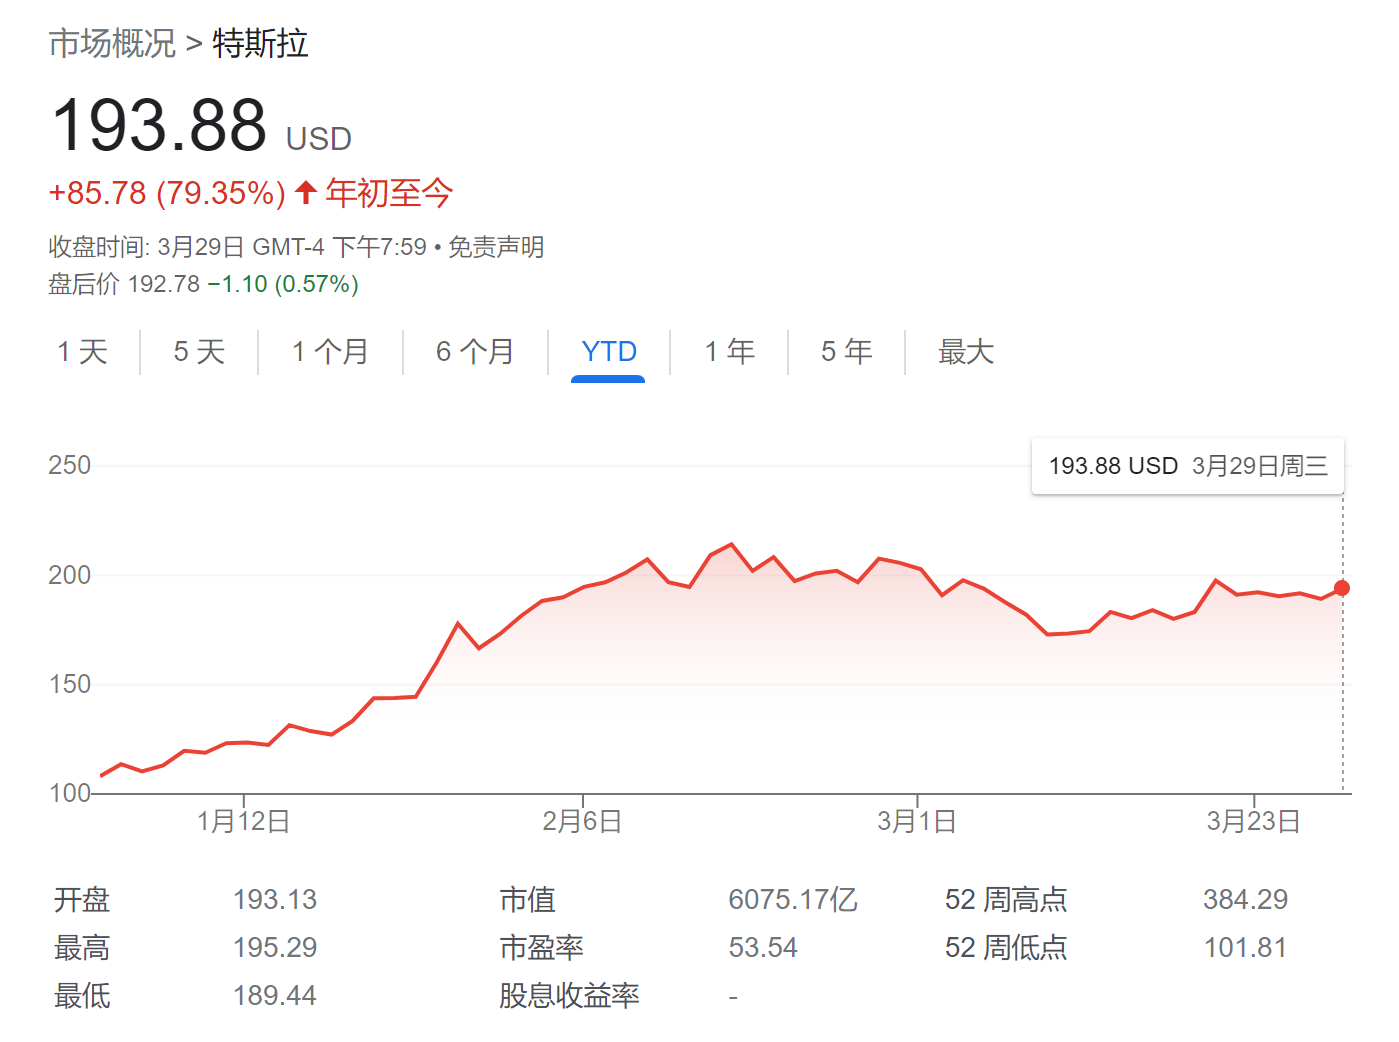Click the red up arrow icon
Screen dimensions: 1399x1042
(x=306, y=191)
